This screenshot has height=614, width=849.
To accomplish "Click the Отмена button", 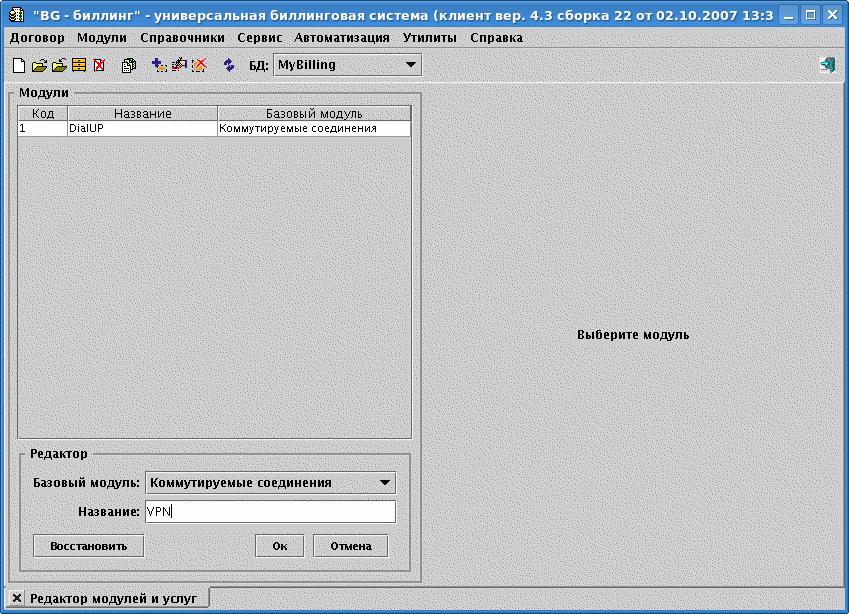I will (x=350, y=546).
